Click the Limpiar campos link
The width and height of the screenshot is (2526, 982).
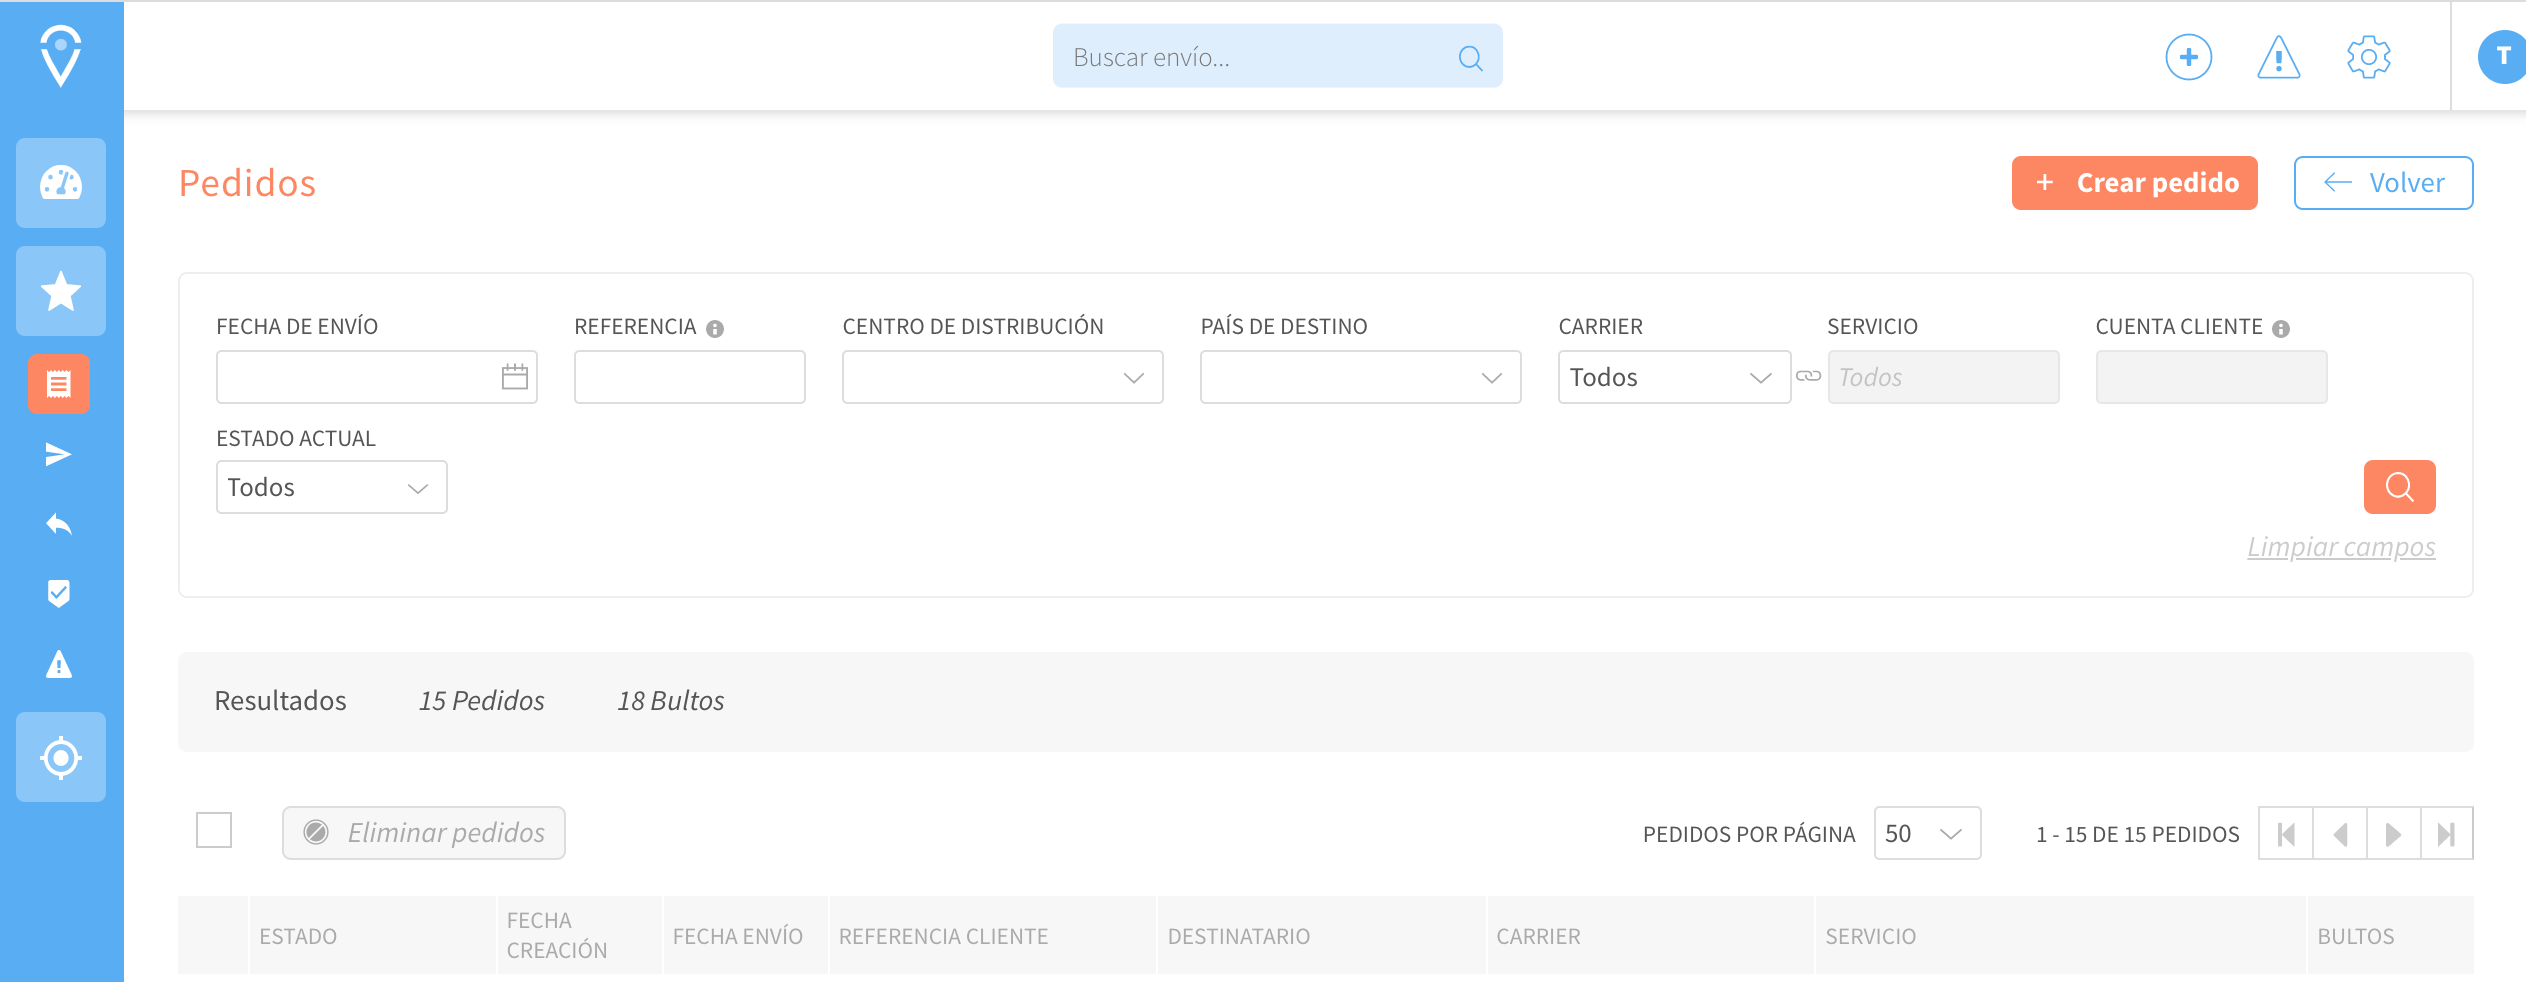click(2341, 547)
